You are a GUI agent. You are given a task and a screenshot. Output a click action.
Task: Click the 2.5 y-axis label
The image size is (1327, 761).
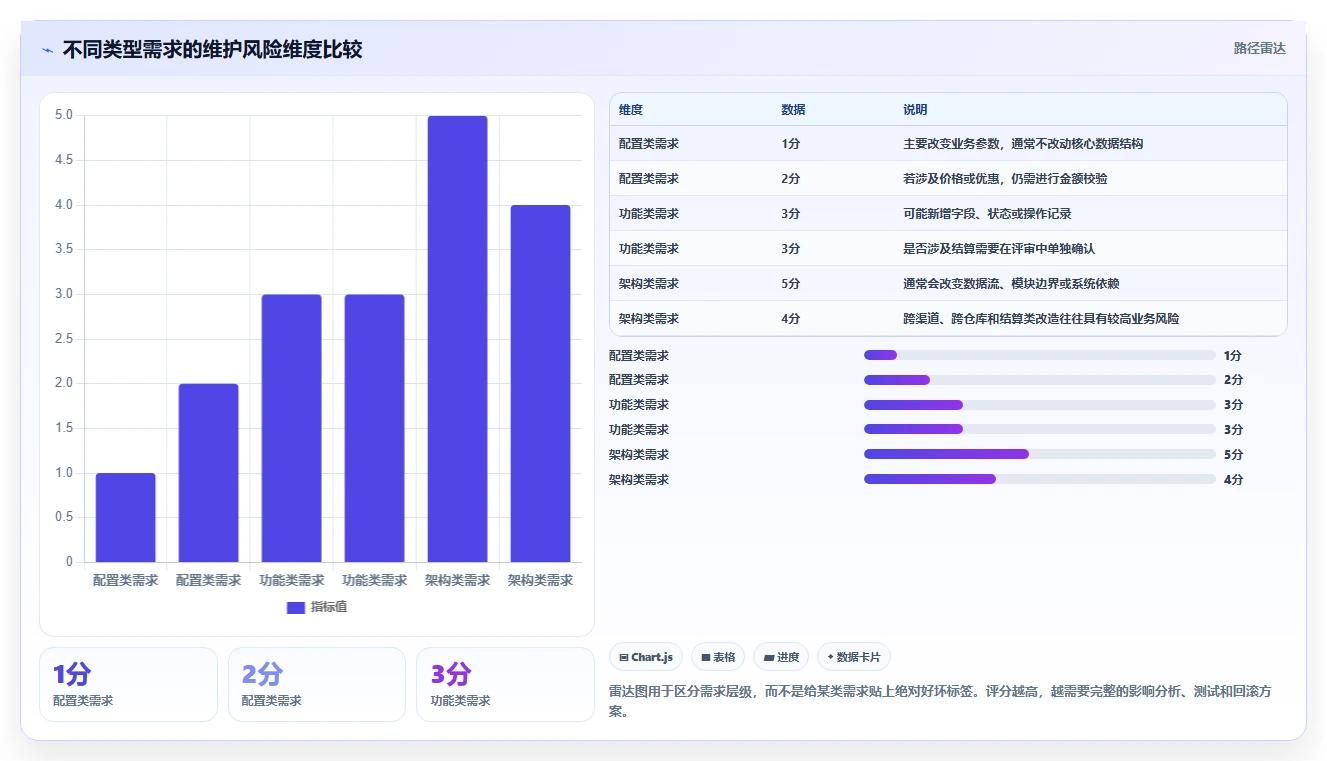[x=64, y=339]
